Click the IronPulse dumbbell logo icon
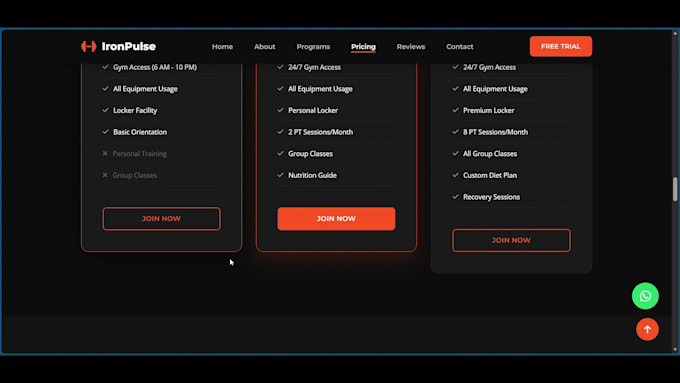This screenshot has width=680, height=383. click(88, 46)
